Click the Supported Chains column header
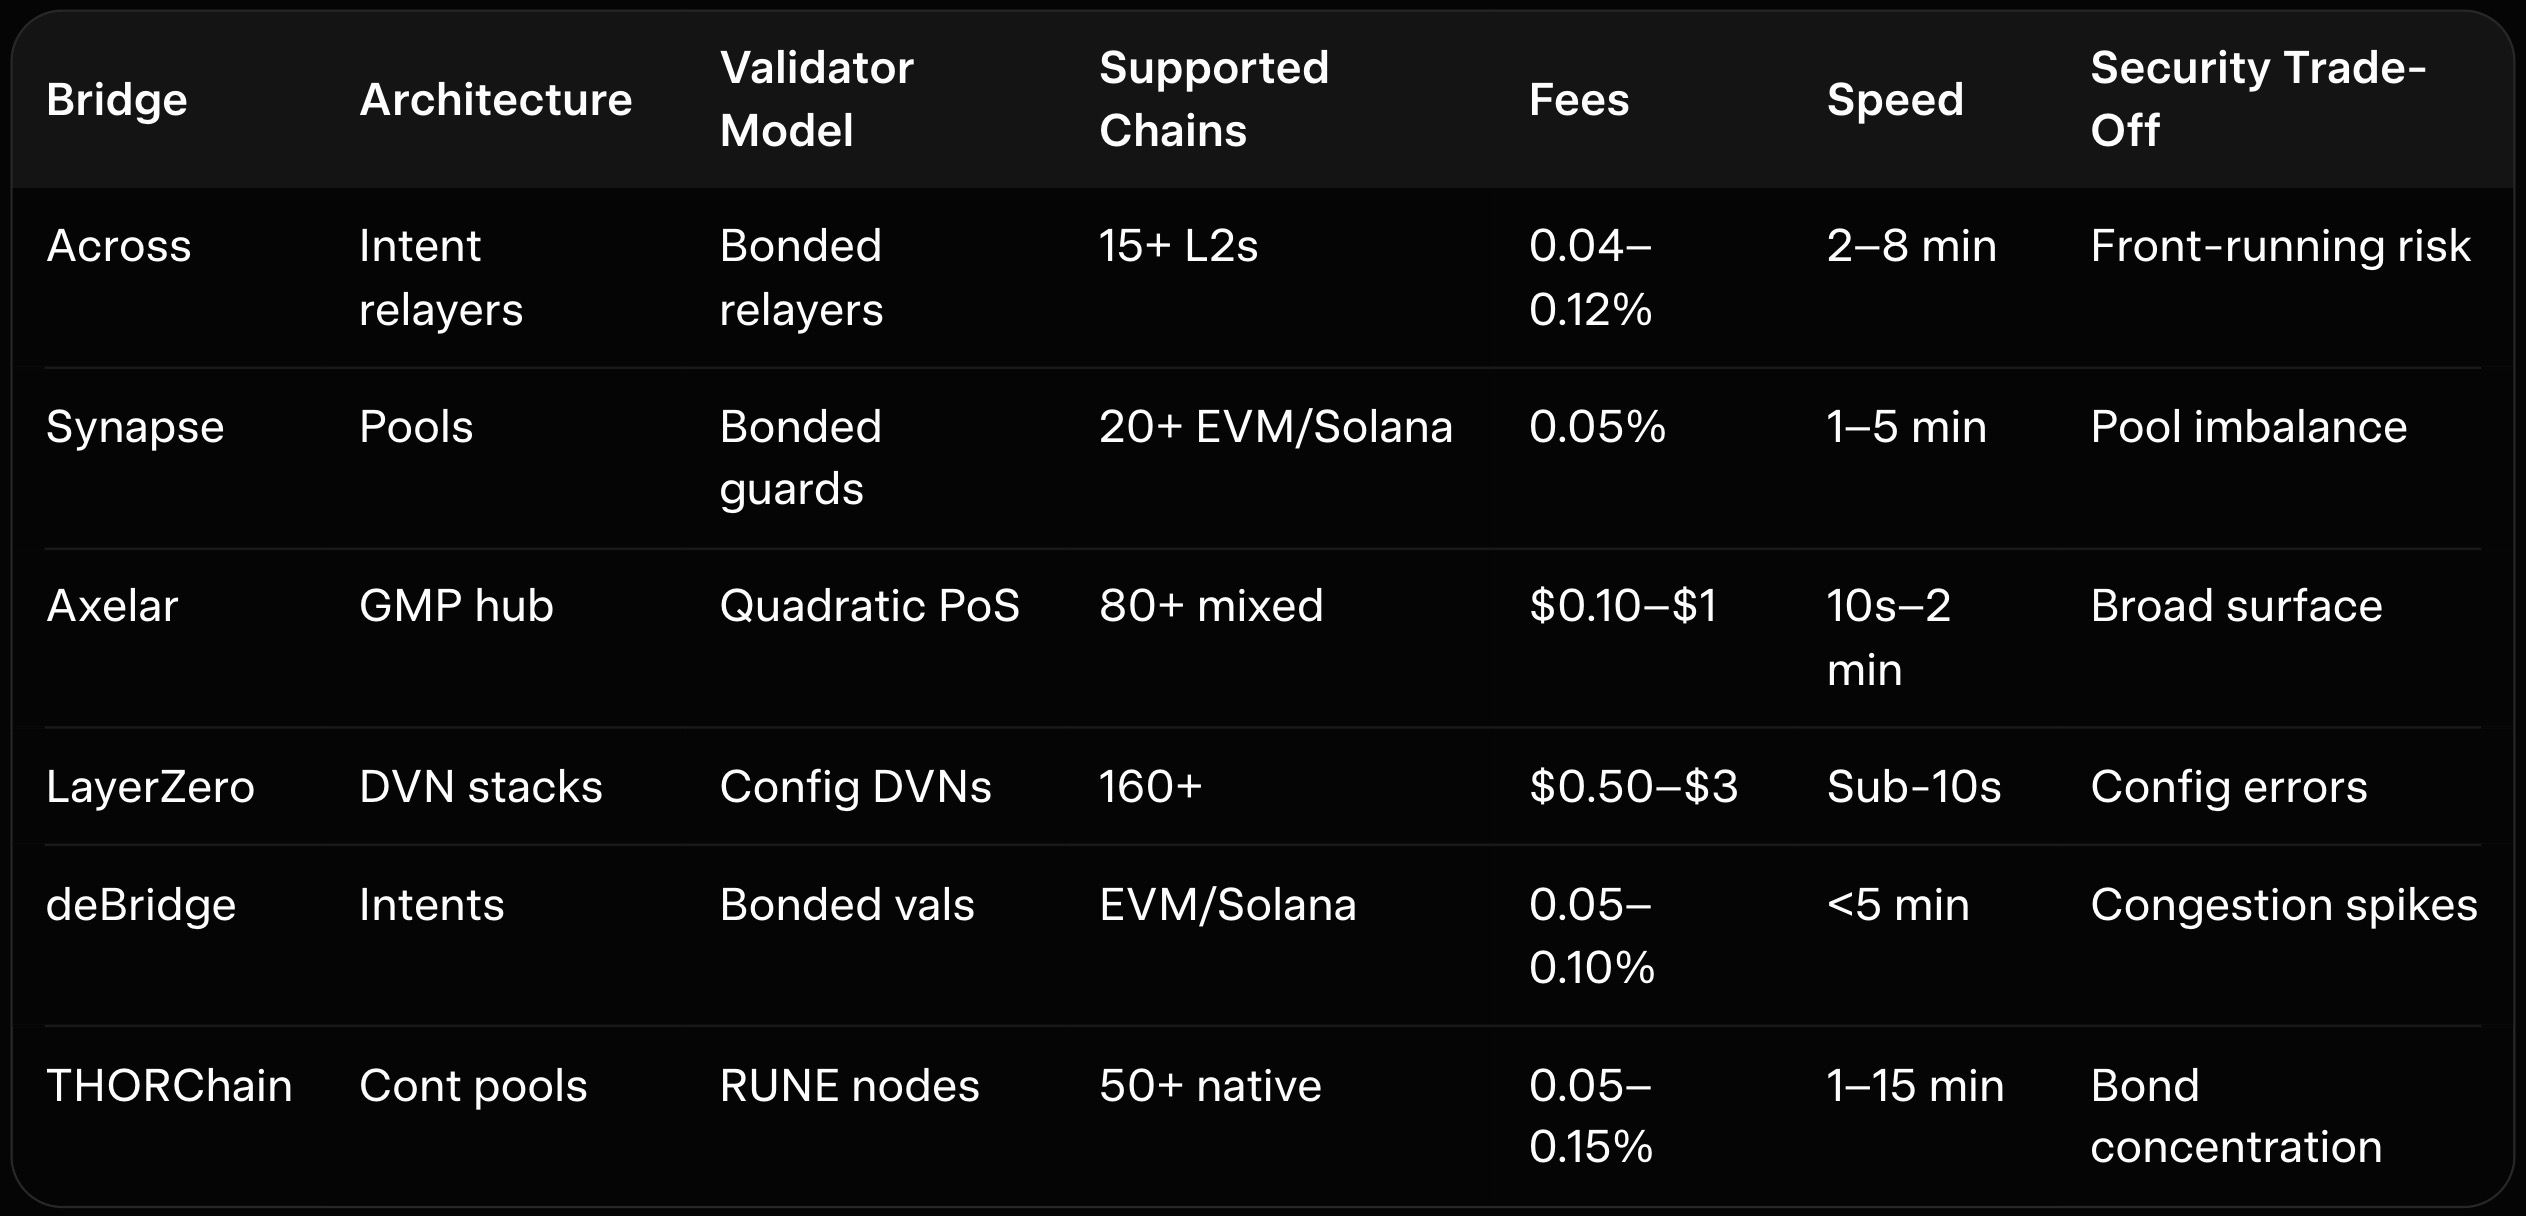This screenshot has height=1216, width=2526. [1213, 99]
